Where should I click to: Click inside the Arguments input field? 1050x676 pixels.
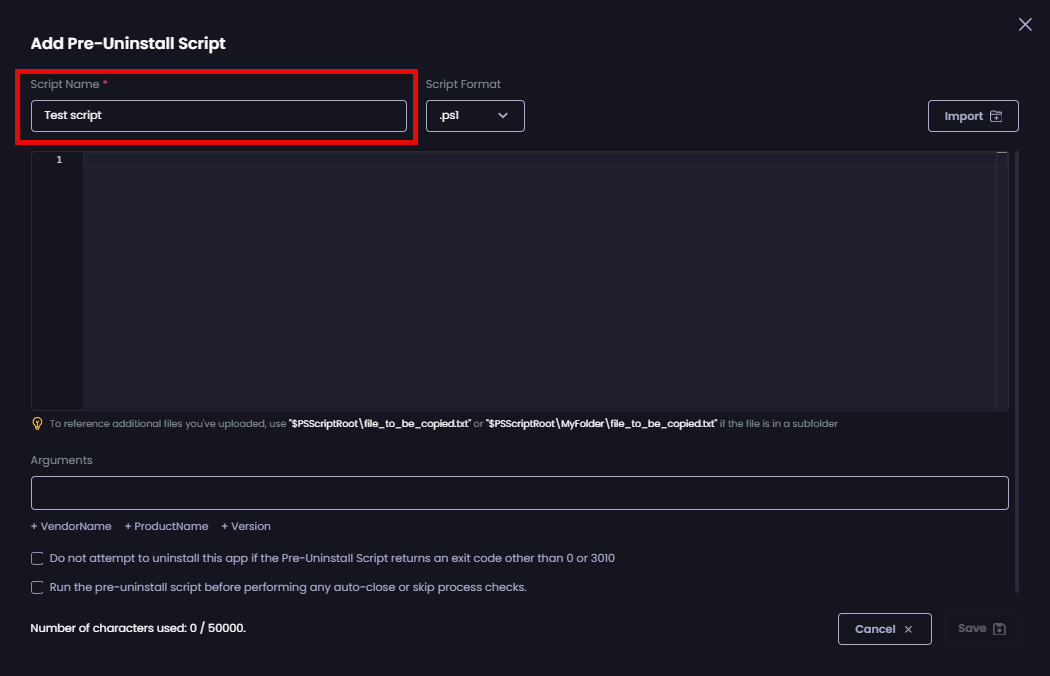coord(519,493)
